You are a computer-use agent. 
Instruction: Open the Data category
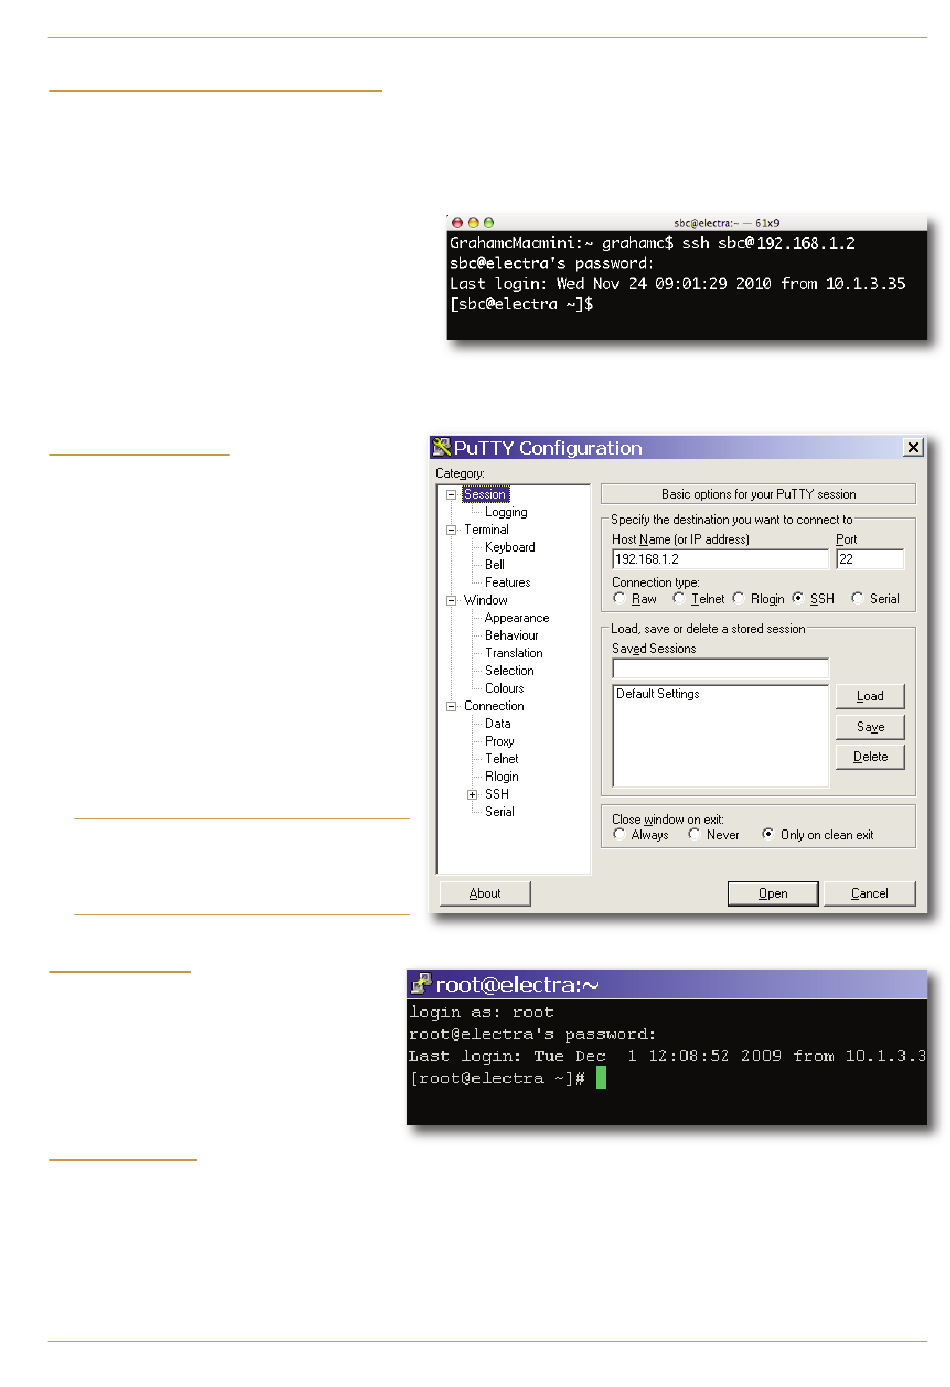point(498,723)
